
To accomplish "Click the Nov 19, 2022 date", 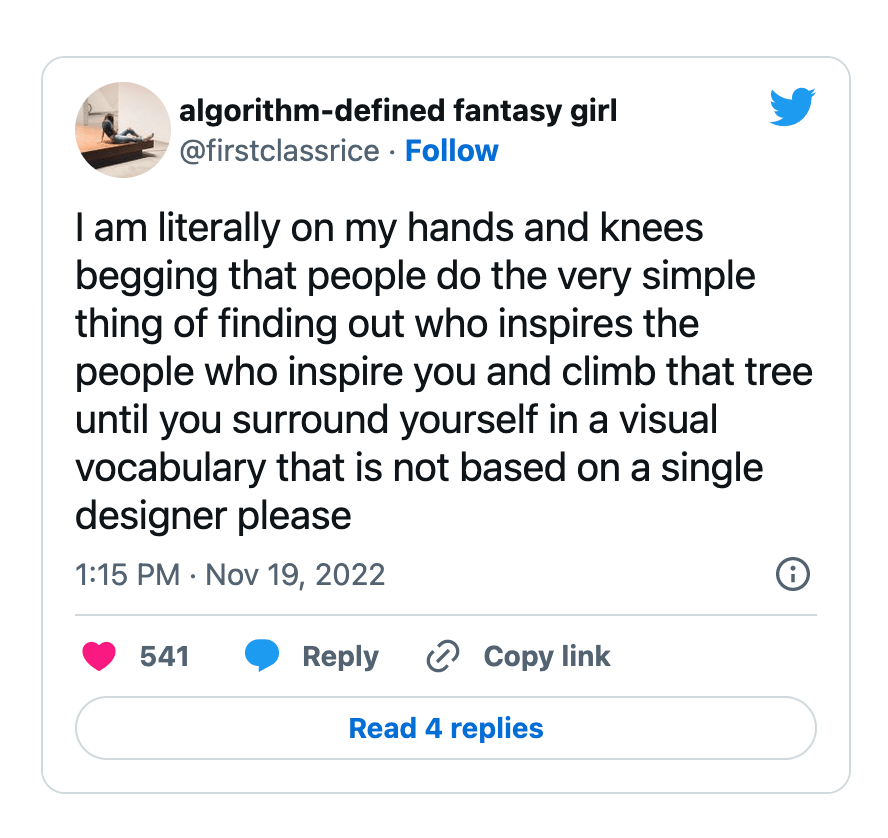I will click(x=295, y=575).
